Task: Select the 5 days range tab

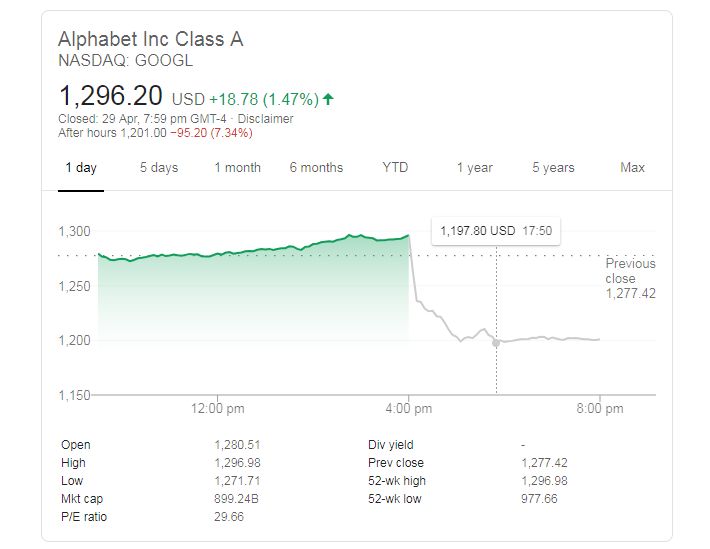Action: [x=158, y=167]
